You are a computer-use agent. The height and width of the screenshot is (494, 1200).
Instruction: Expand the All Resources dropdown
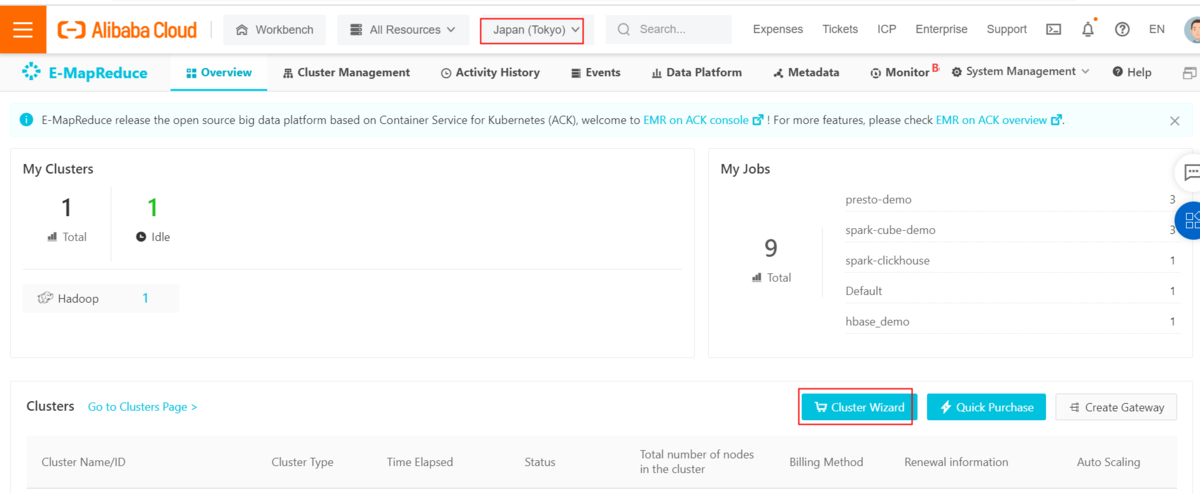(x=403, y=30)
